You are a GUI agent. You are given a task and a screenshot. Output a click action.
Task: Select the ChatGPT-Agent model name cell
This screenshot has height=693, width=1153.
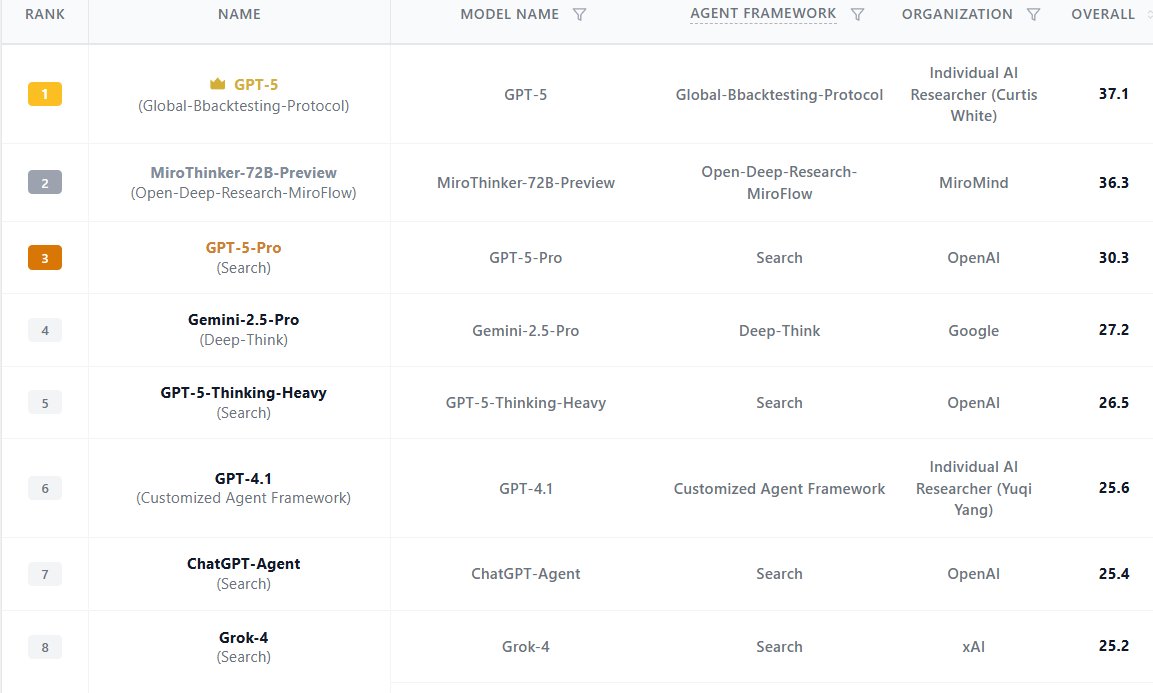coord(526,574)
